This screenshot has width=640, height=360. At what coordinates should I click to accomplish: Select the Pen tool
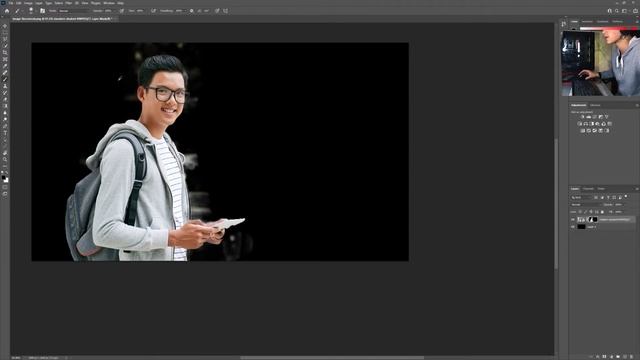click(5, 127)
